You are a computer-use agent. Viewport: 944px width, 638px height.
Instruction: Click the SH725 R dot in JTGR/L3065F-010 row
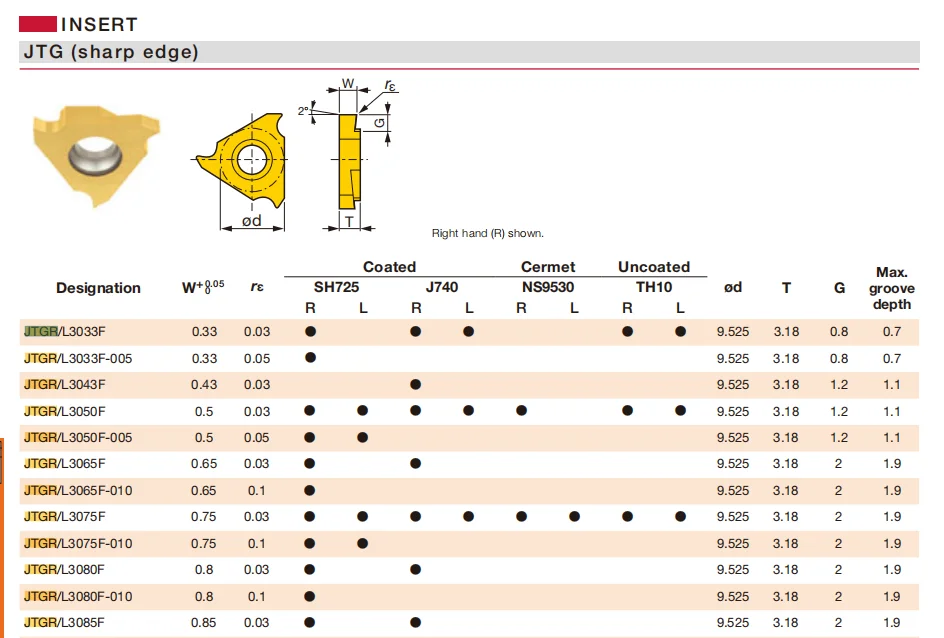[310, 491]
